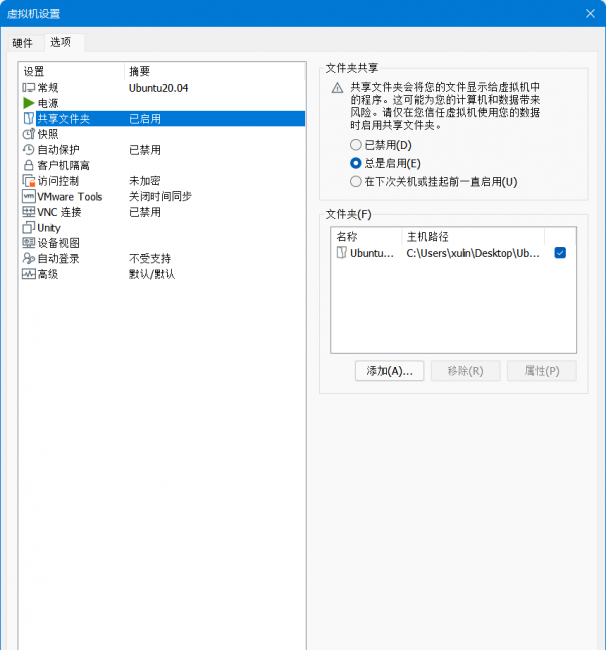Screen dimensions: 606x650
Task: Select the 快照 settings row
Action: 163,134
